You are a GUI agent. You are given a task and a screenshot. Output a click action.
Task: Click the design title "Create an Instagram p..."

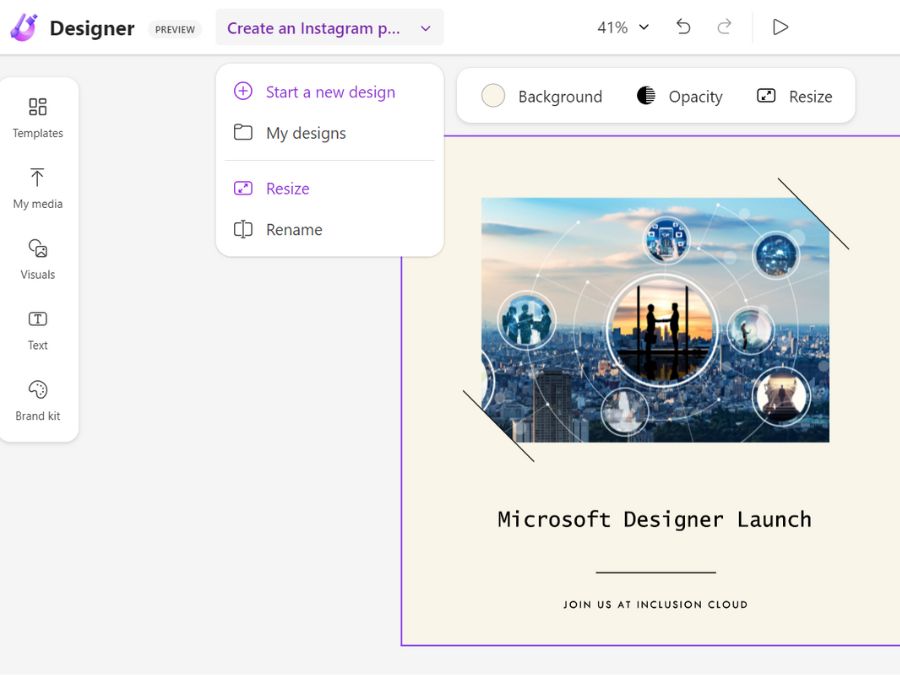pos(313,28)
